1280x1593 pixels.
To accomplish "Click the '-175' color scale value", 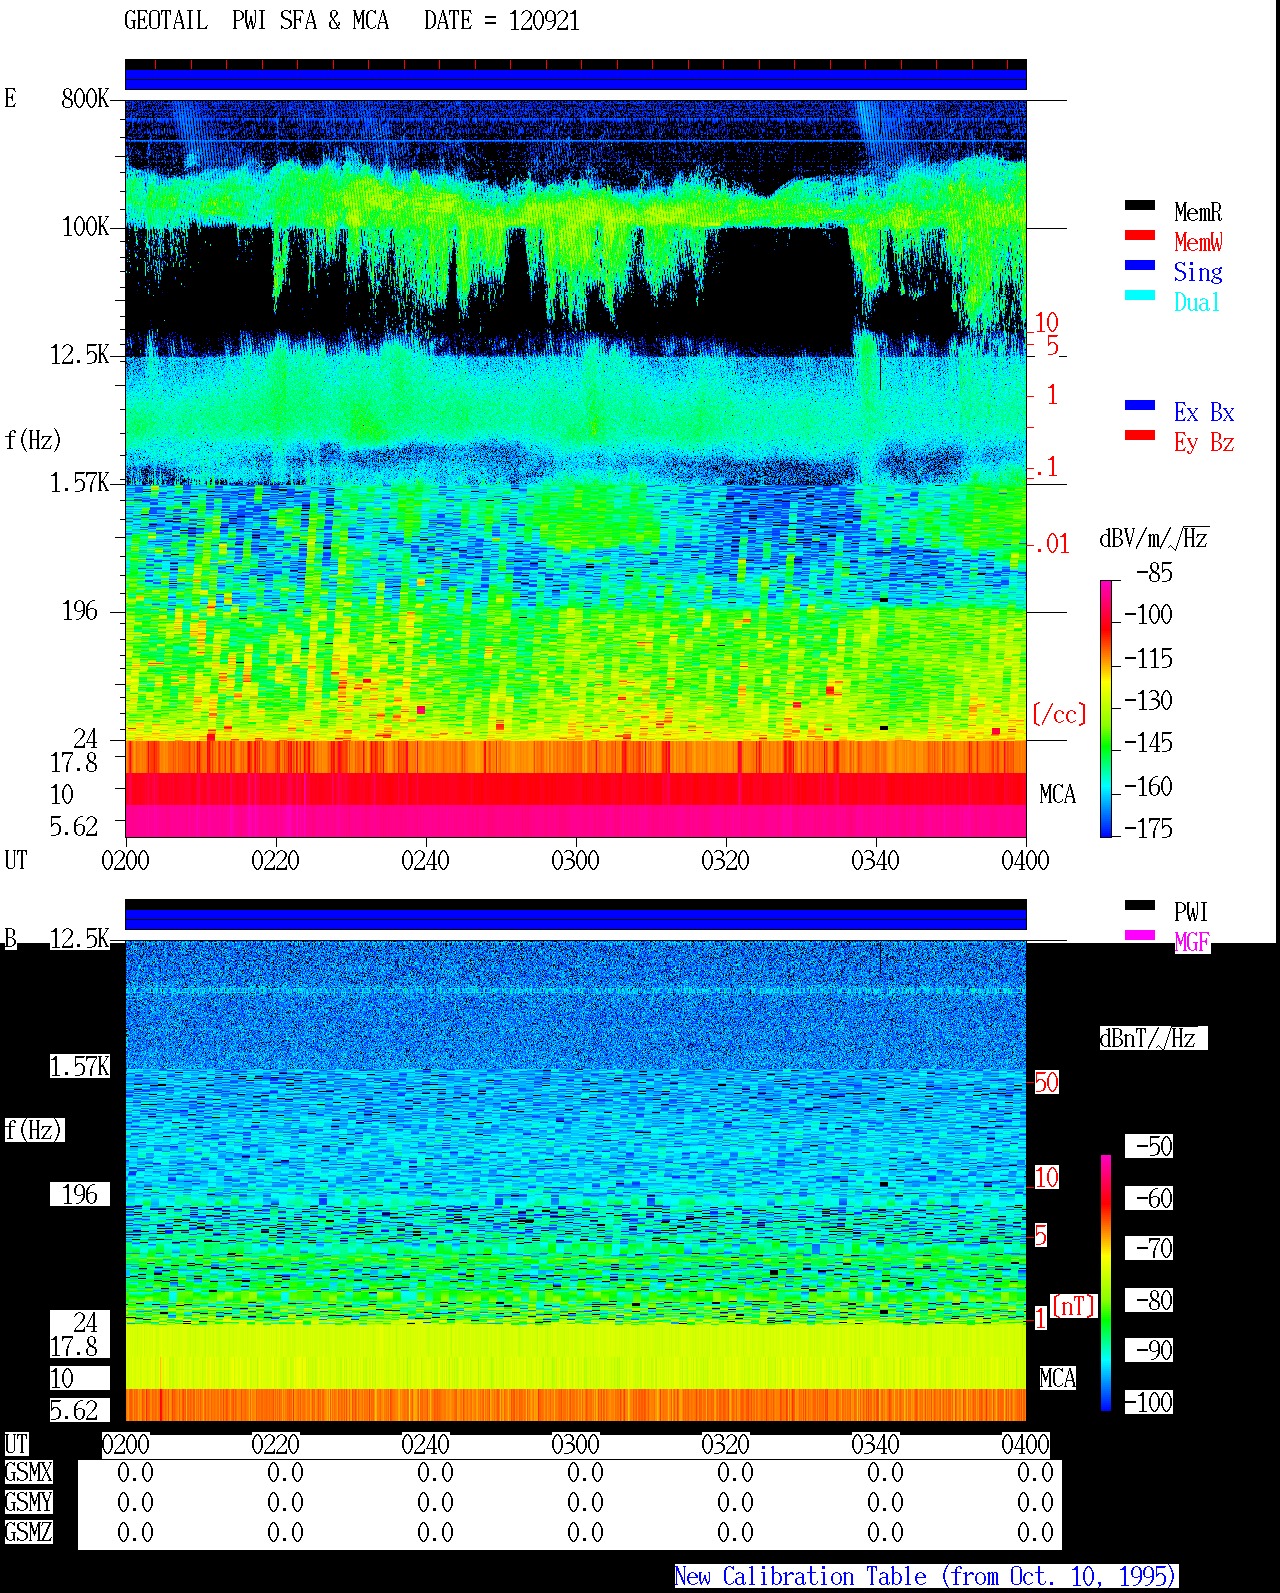I will click(x=1148, y=828).
